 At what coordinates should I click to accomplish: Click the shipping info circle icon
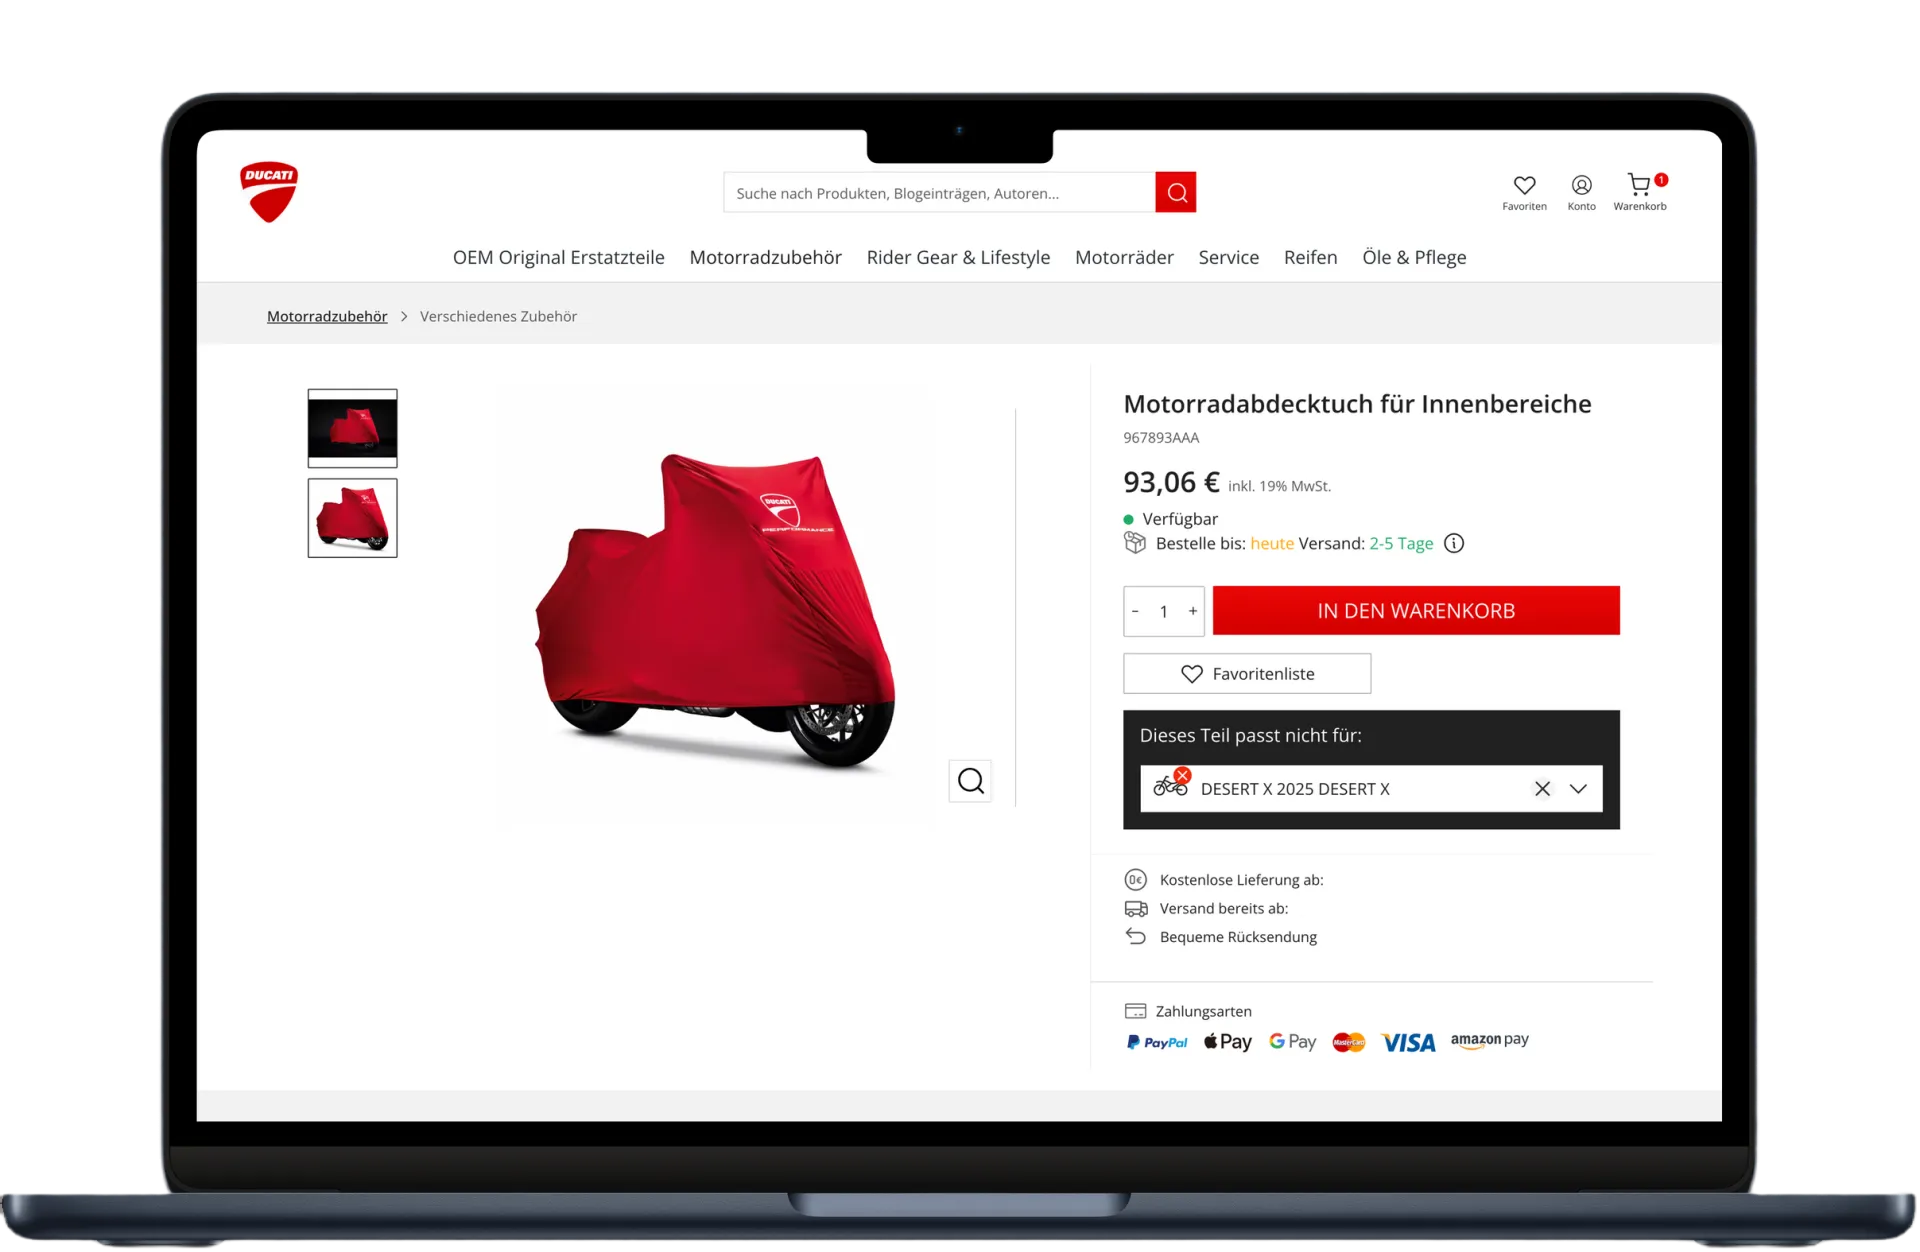click(x=1454, y=543)
